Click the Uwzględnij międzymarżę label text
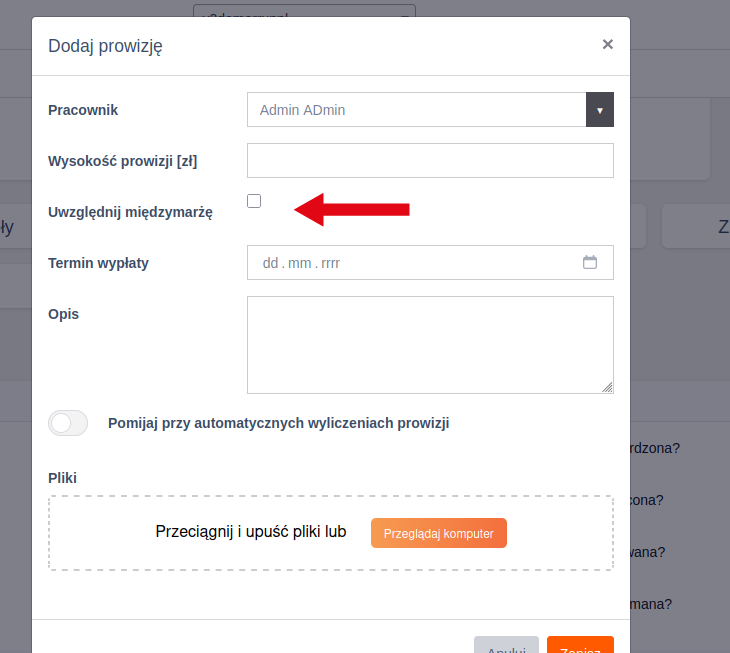 tap(130, 212)
